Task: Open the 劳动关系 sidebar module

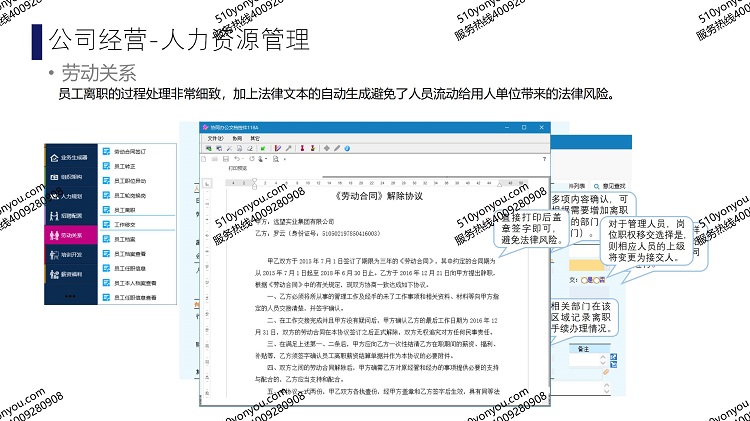Action: [x=73, y=234]
